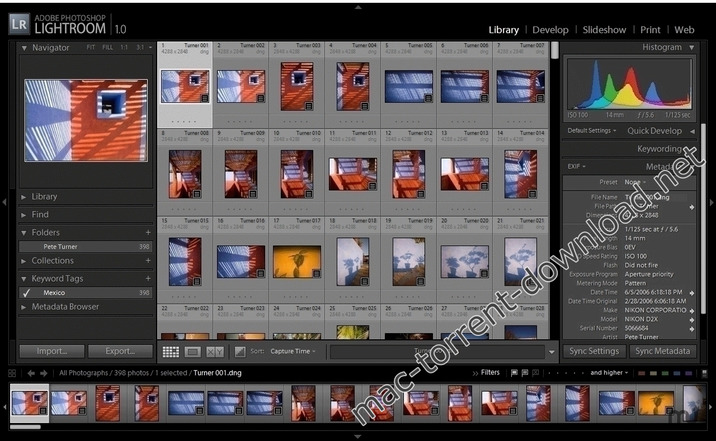Click the Filters label in filmstrip bar
Viewport: 716px width, 441px height.
point(490,373)
